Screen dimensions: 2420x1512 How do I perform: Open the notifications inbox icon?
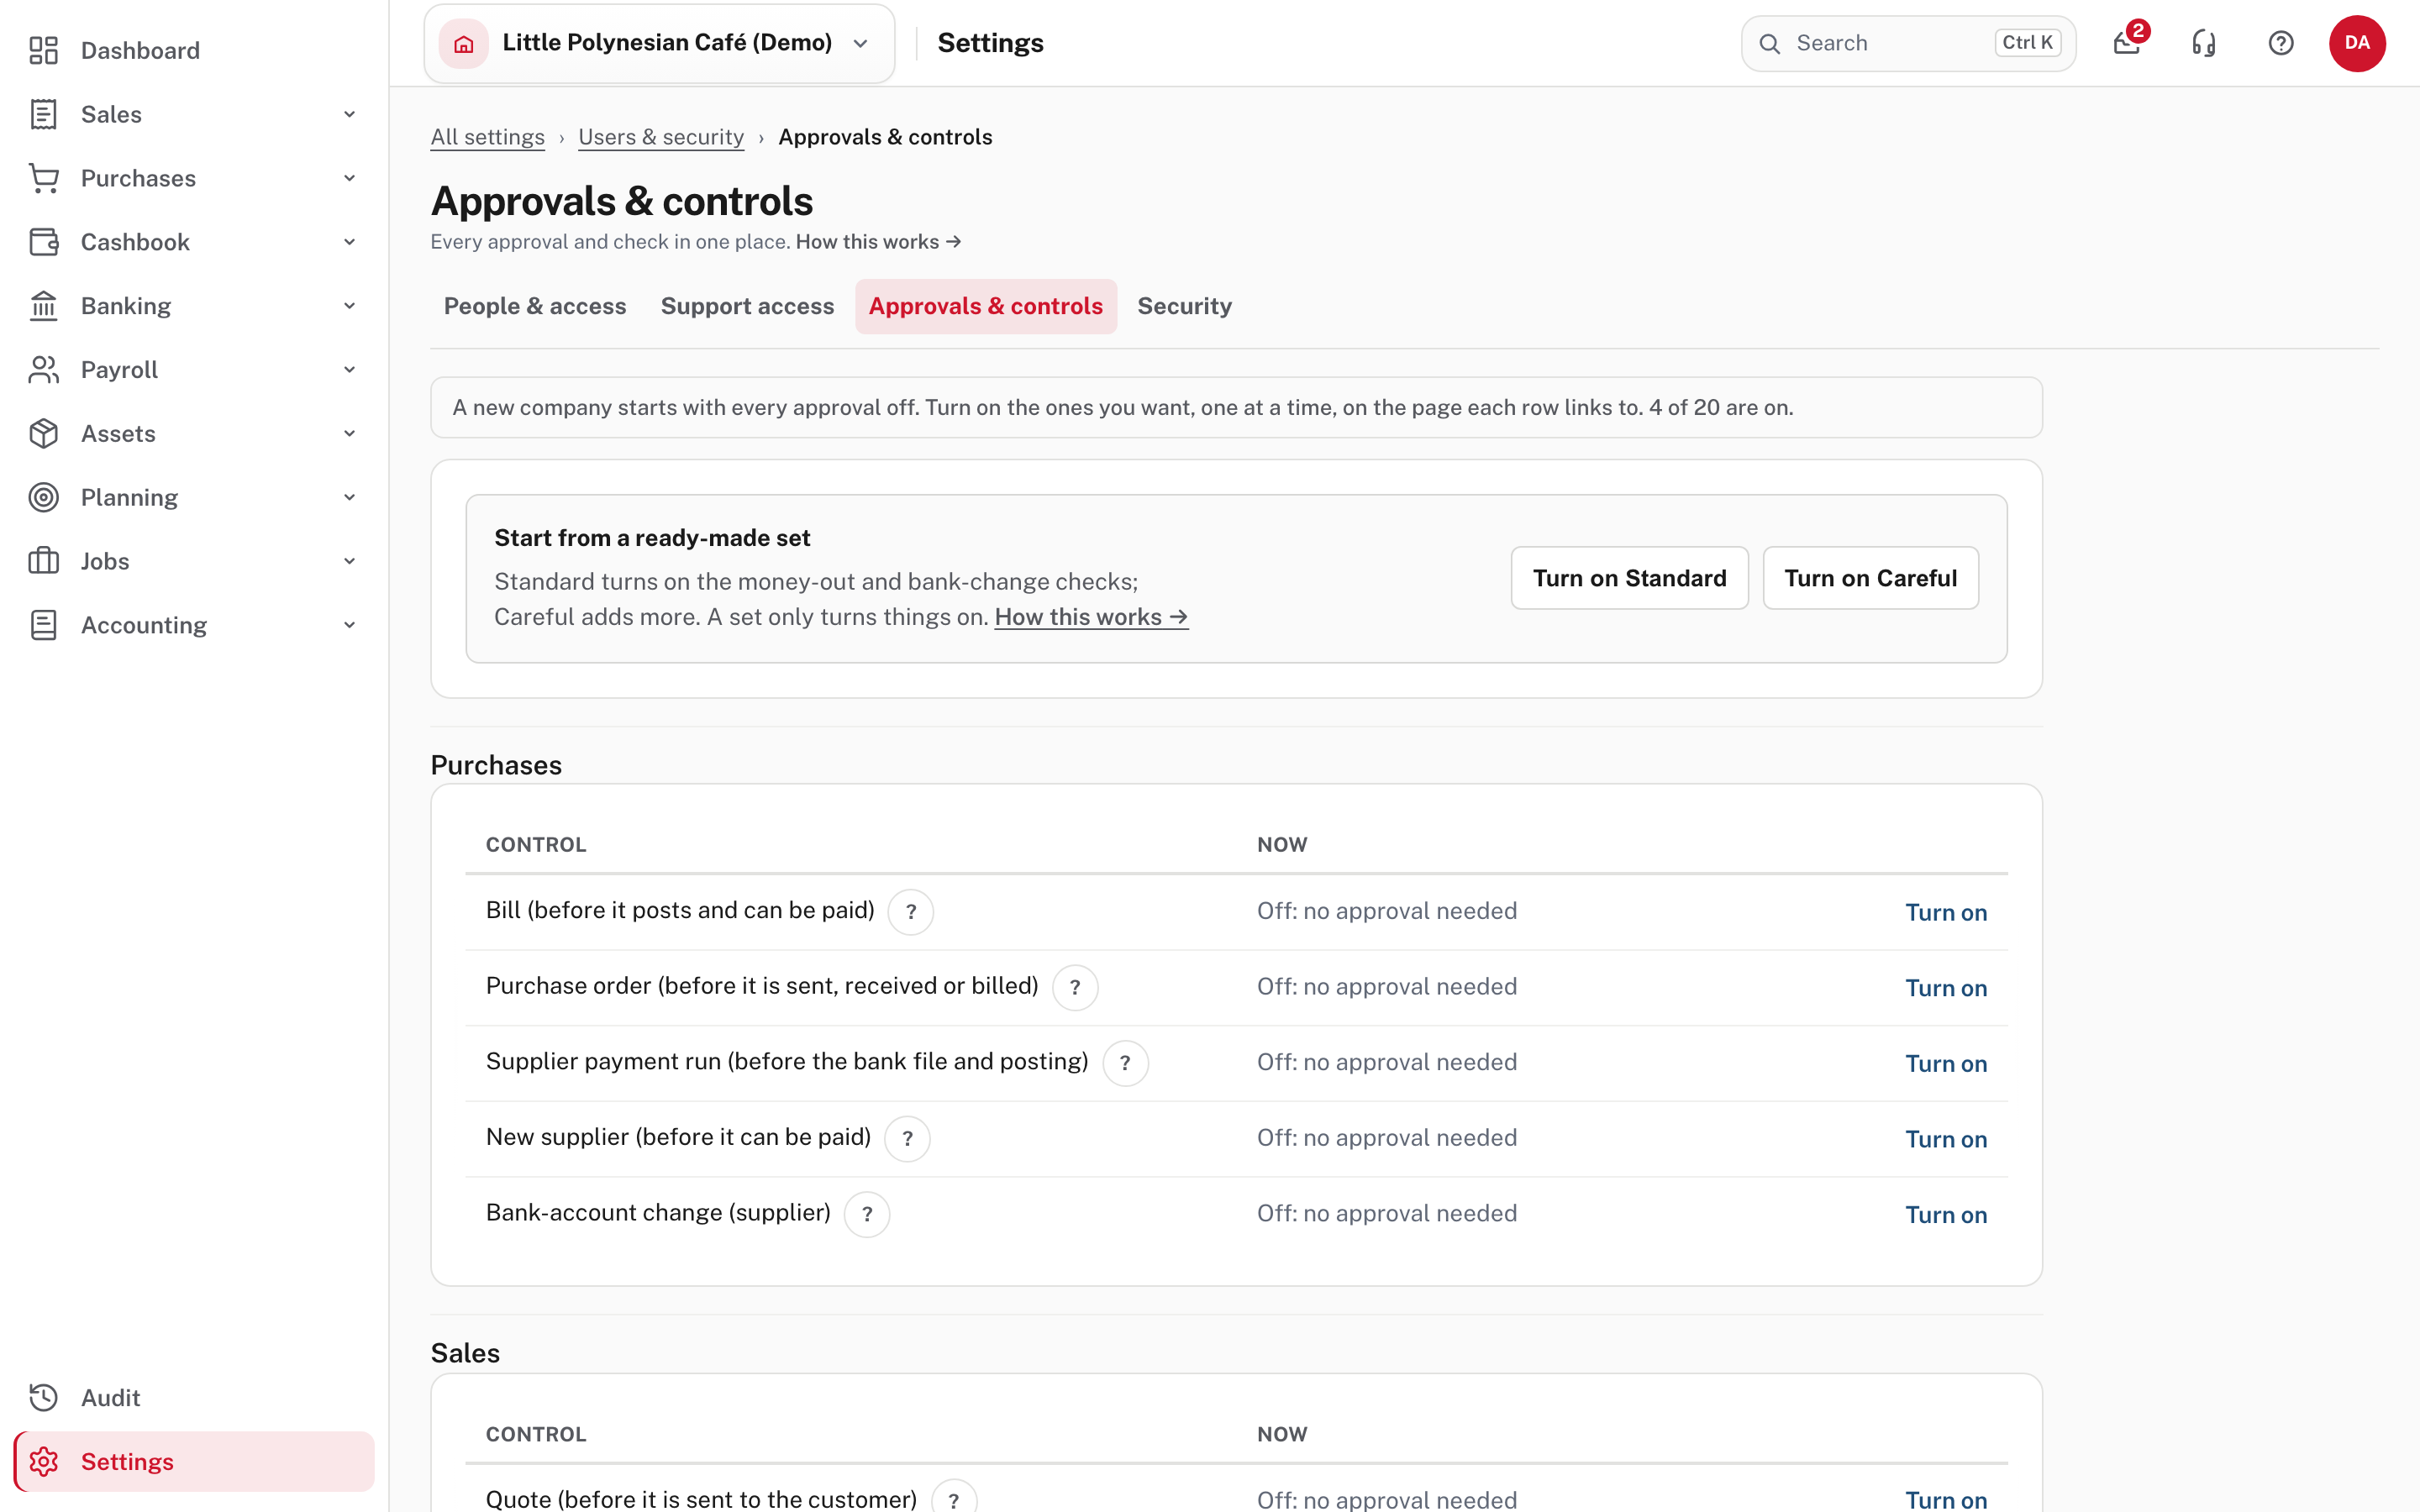[x=2127, y=43]
